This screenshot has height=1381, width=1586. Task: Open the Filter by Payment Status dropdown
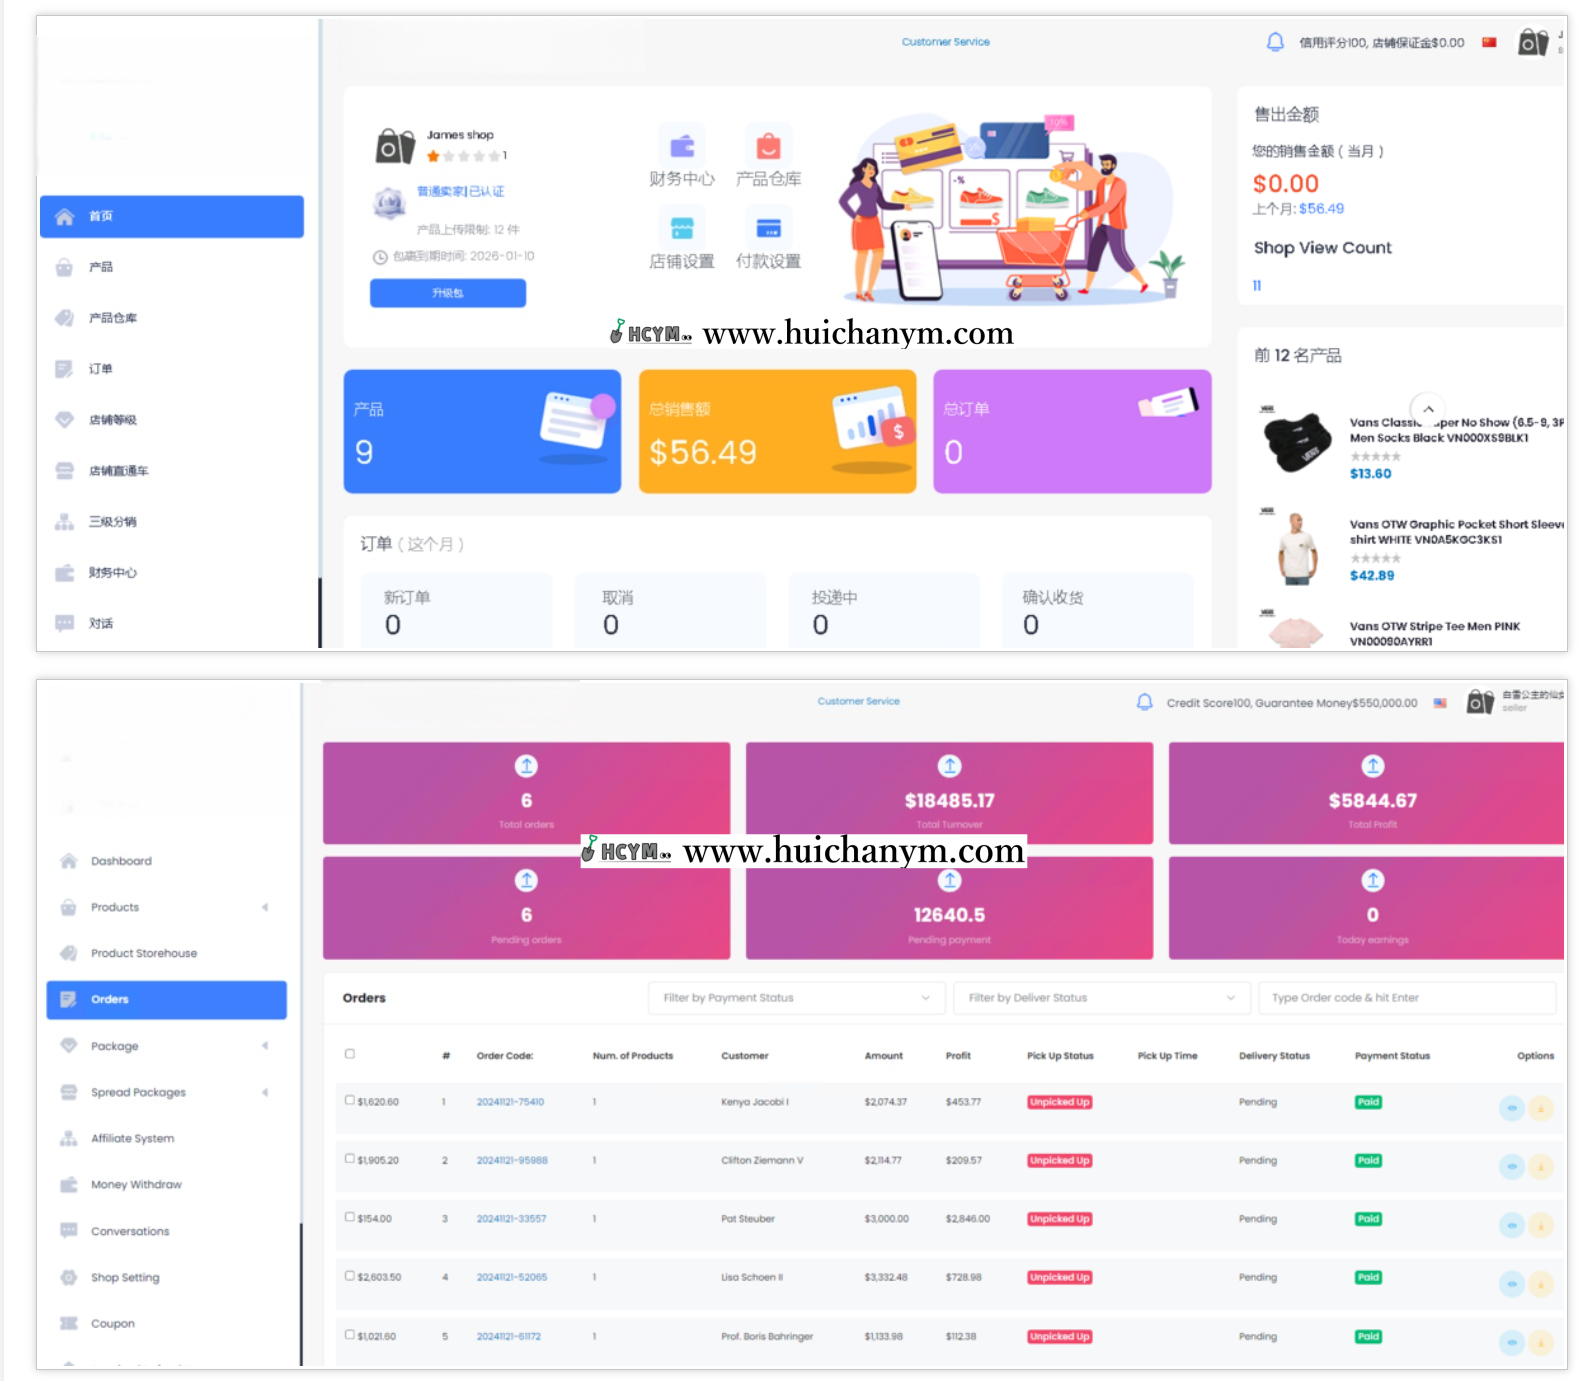[796, 998]
